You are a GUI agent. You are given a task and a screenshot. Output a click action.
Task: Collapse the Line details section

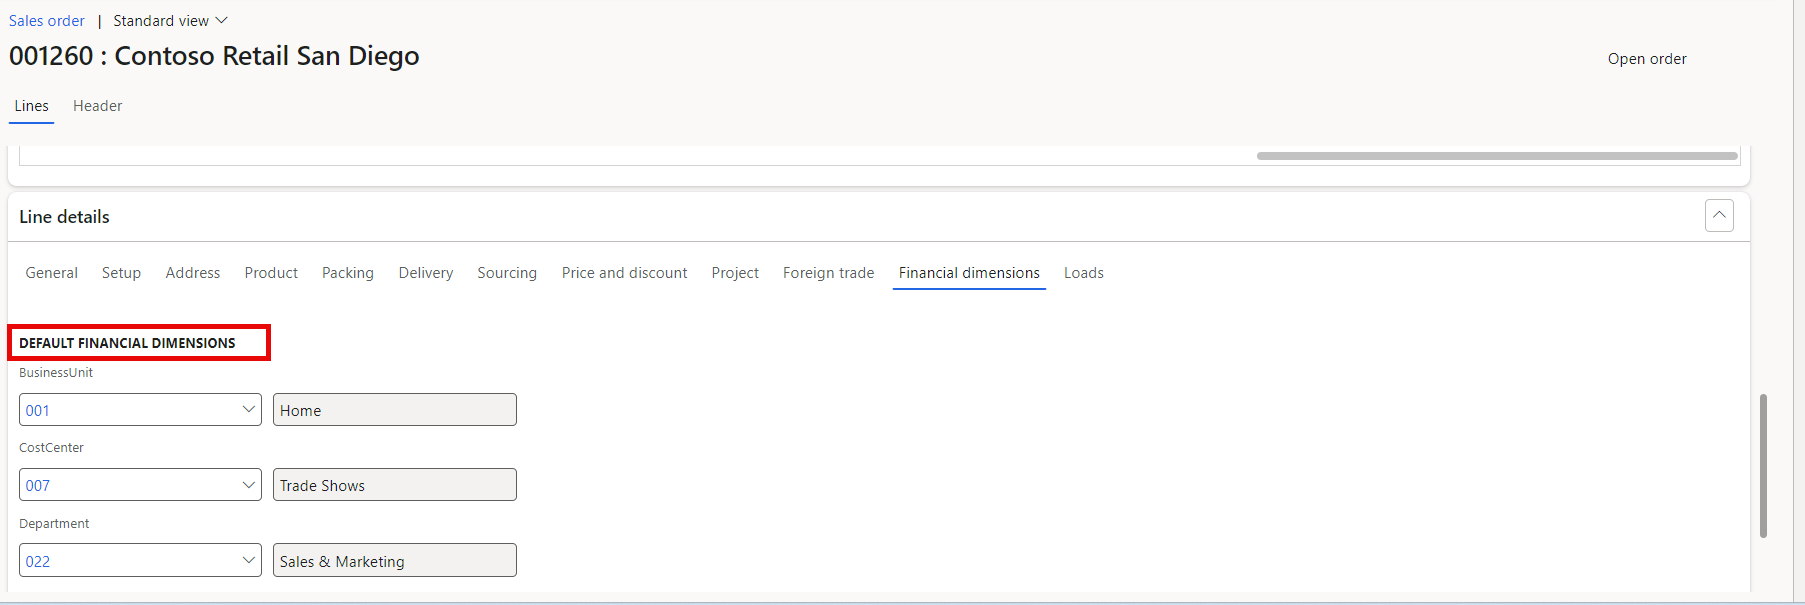point(1718,216)
